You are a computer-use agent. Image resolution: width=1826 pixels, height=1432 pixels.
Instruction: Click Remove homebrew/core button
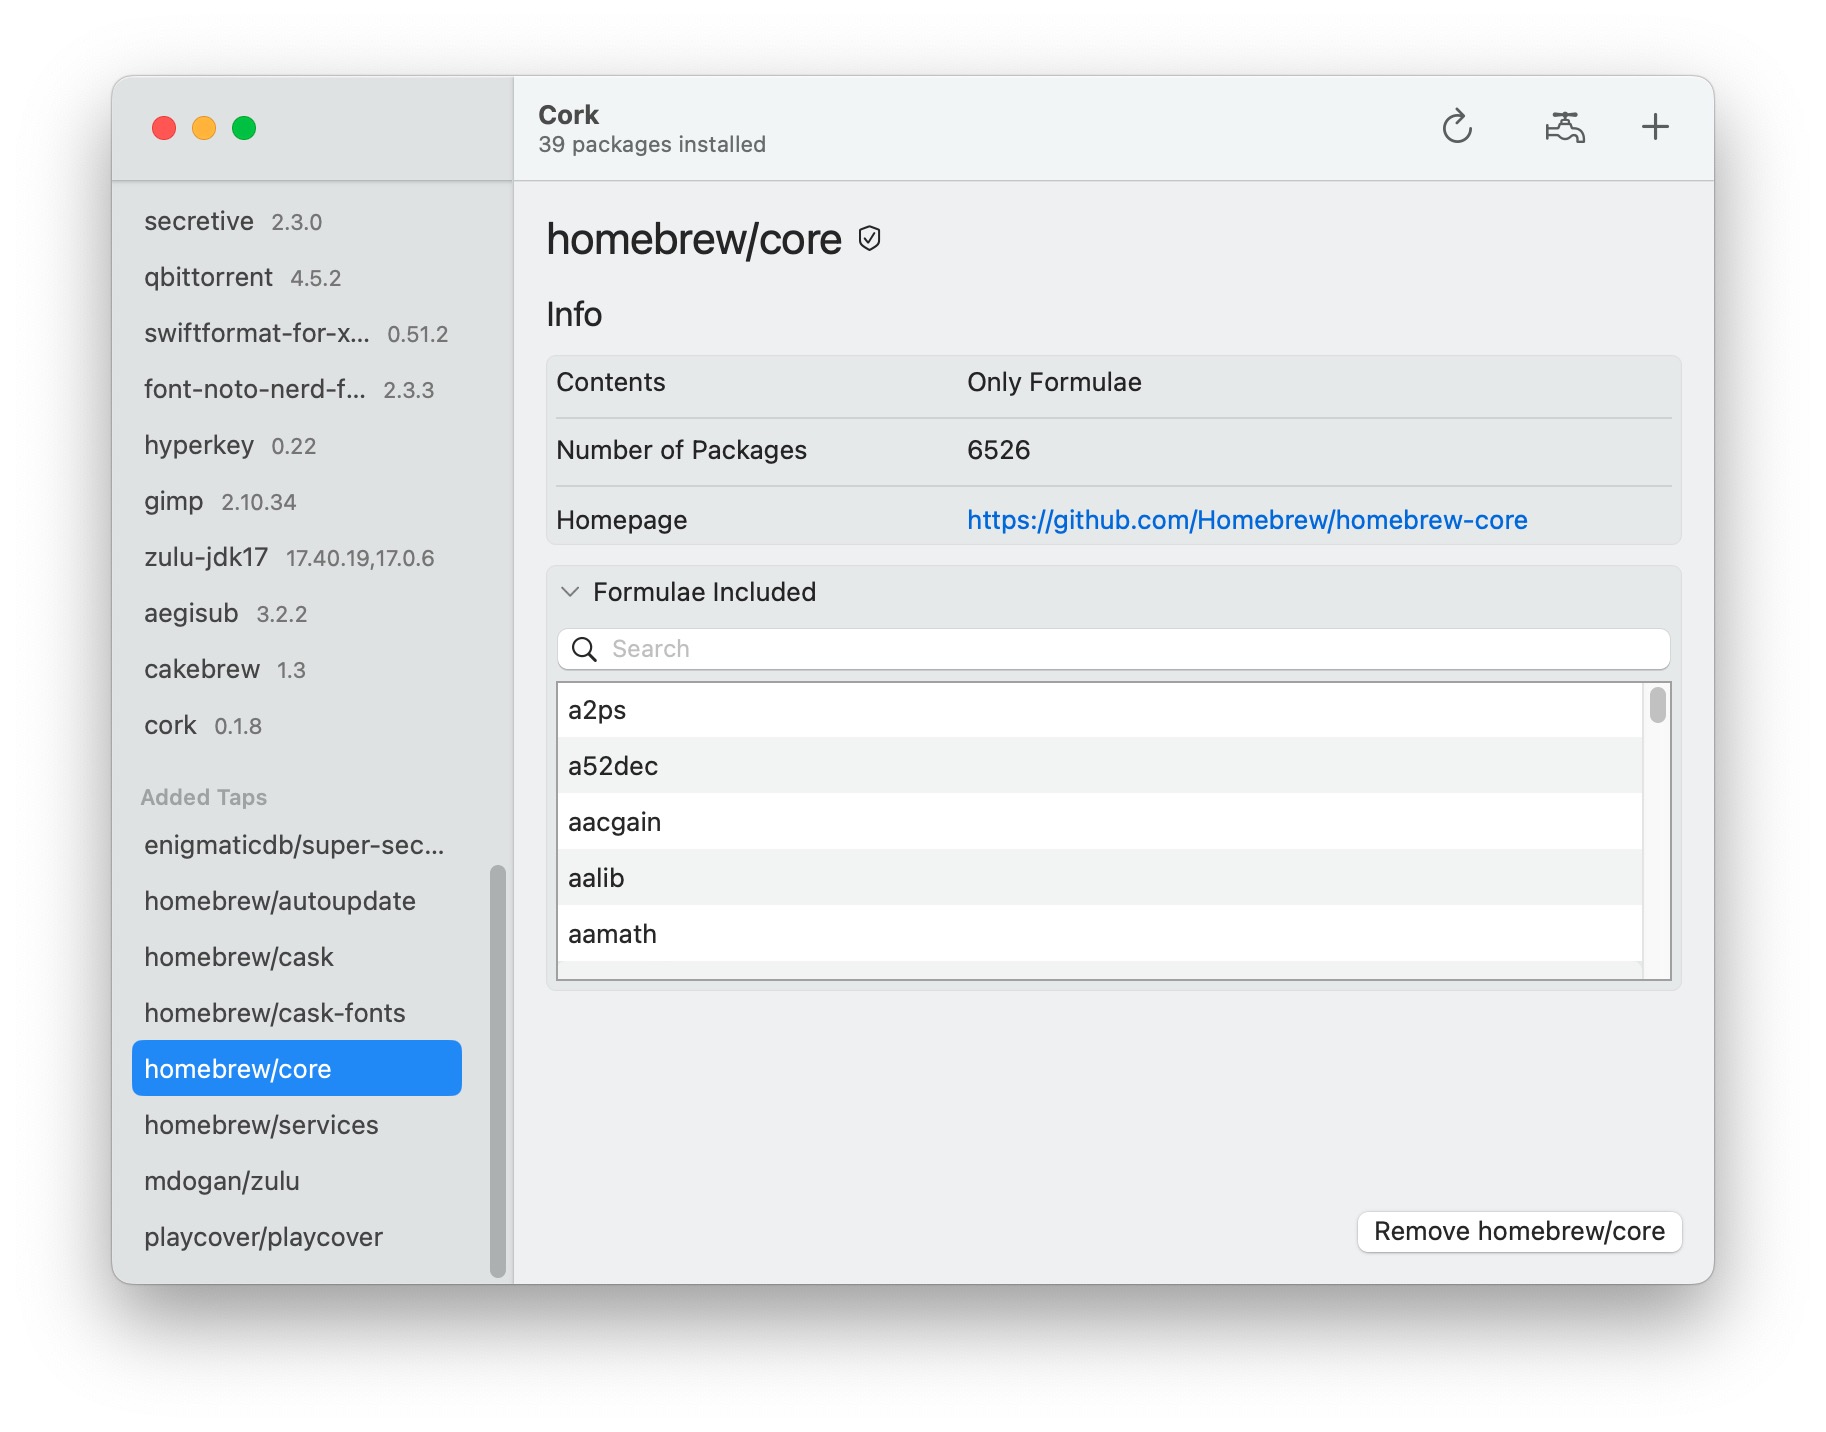point(1519,1231)
